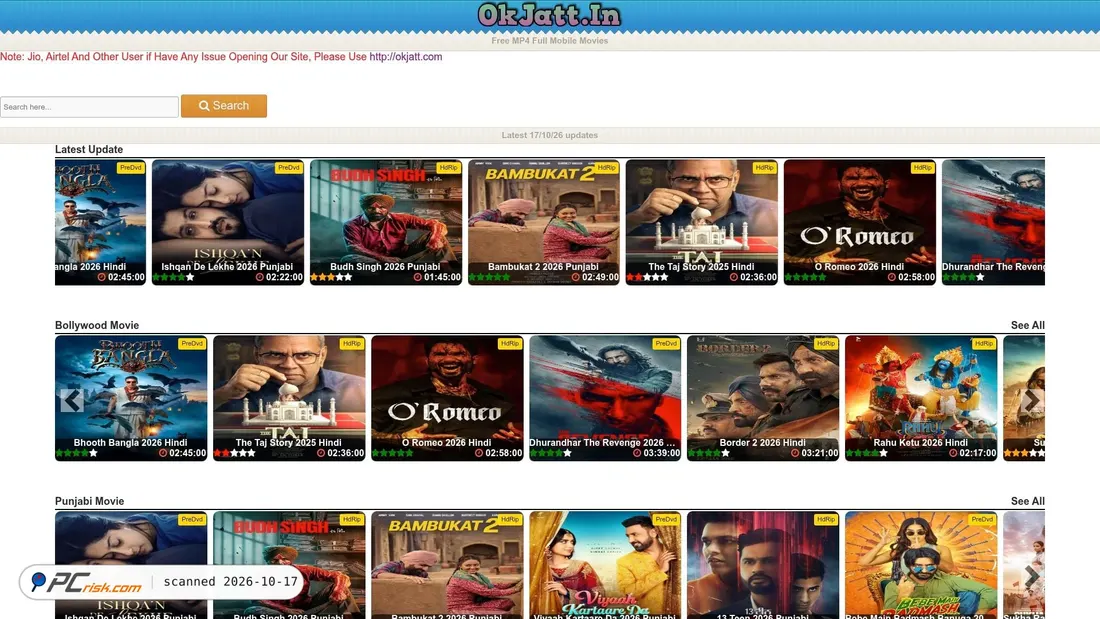Focus the 'Search here...' input field

click(x=89, y=107)
